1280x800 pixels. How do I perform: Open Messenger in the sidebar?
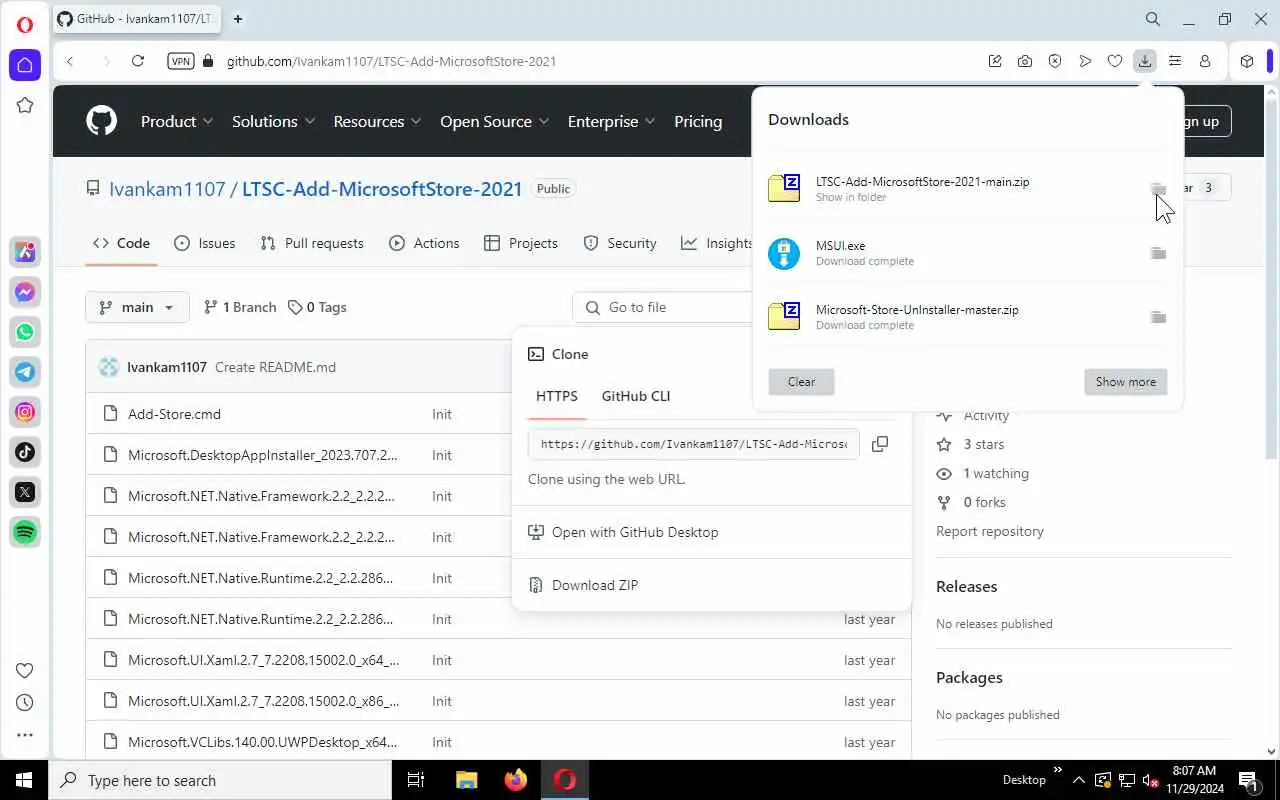[25, 292]
